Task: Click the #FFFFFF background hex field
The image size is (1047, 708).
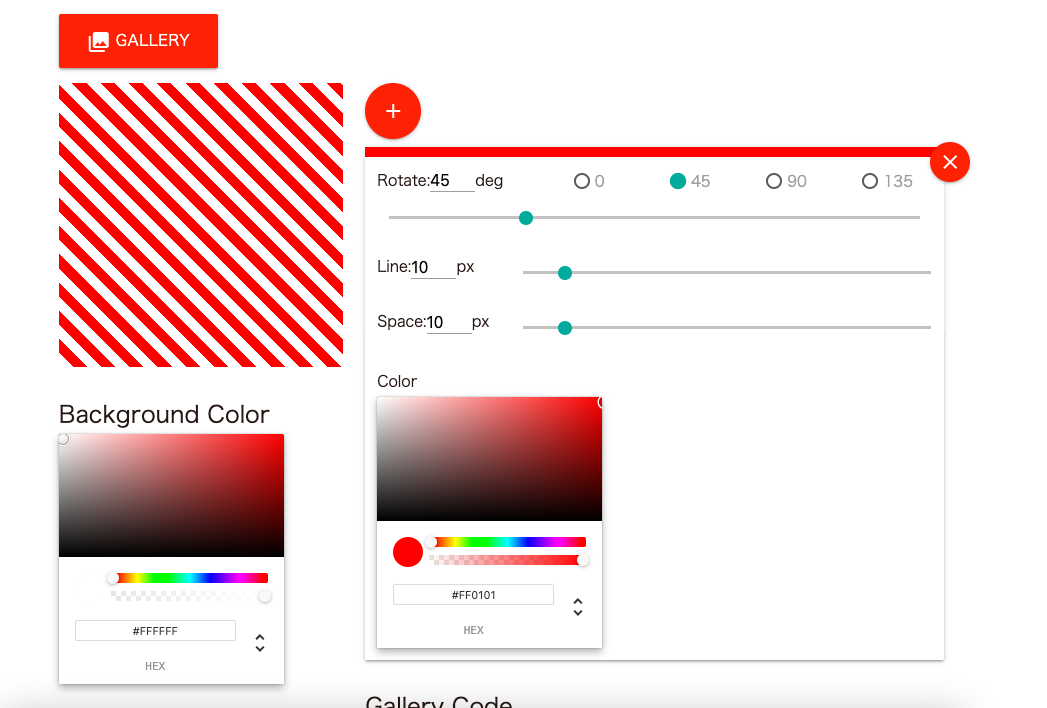Action: [155, 631]
